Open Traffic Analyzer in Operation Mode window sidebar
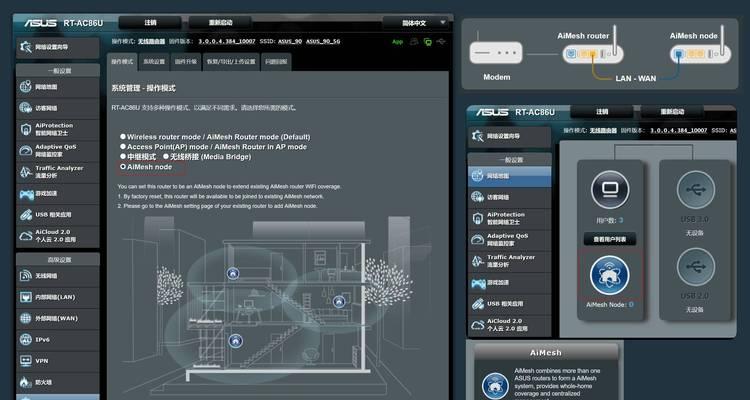Image resolution: width=750 pixels, height=400 pixels. point(57,172)
